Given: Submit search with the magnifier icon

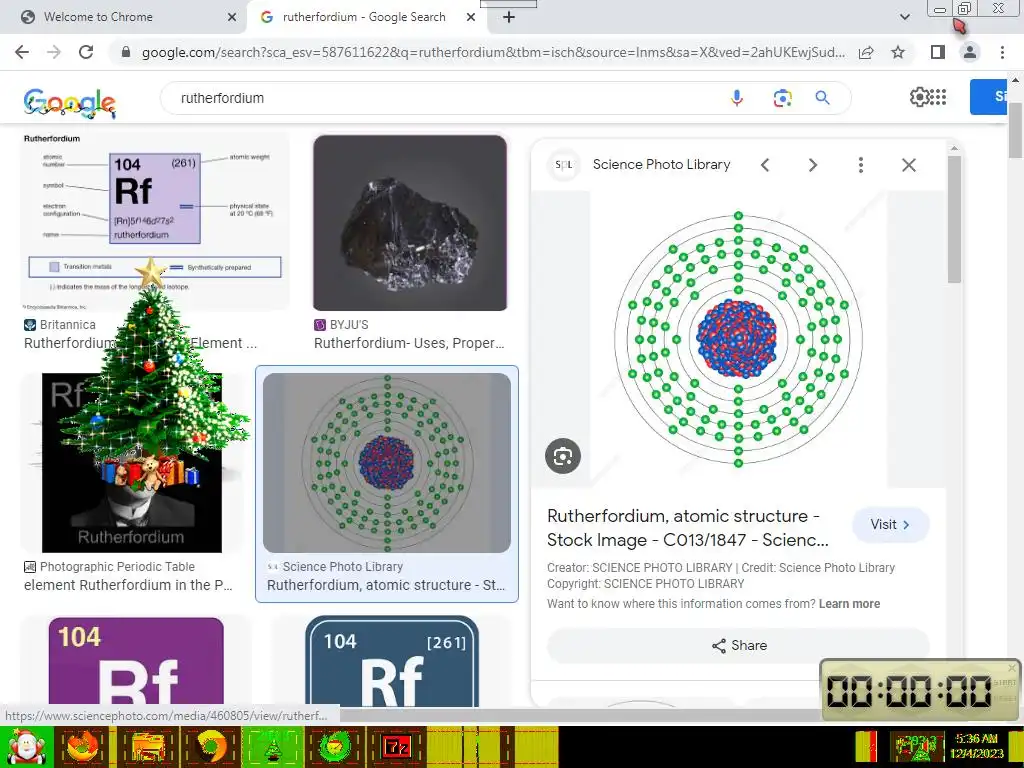Looking at the screenshot, I should 822,98.
